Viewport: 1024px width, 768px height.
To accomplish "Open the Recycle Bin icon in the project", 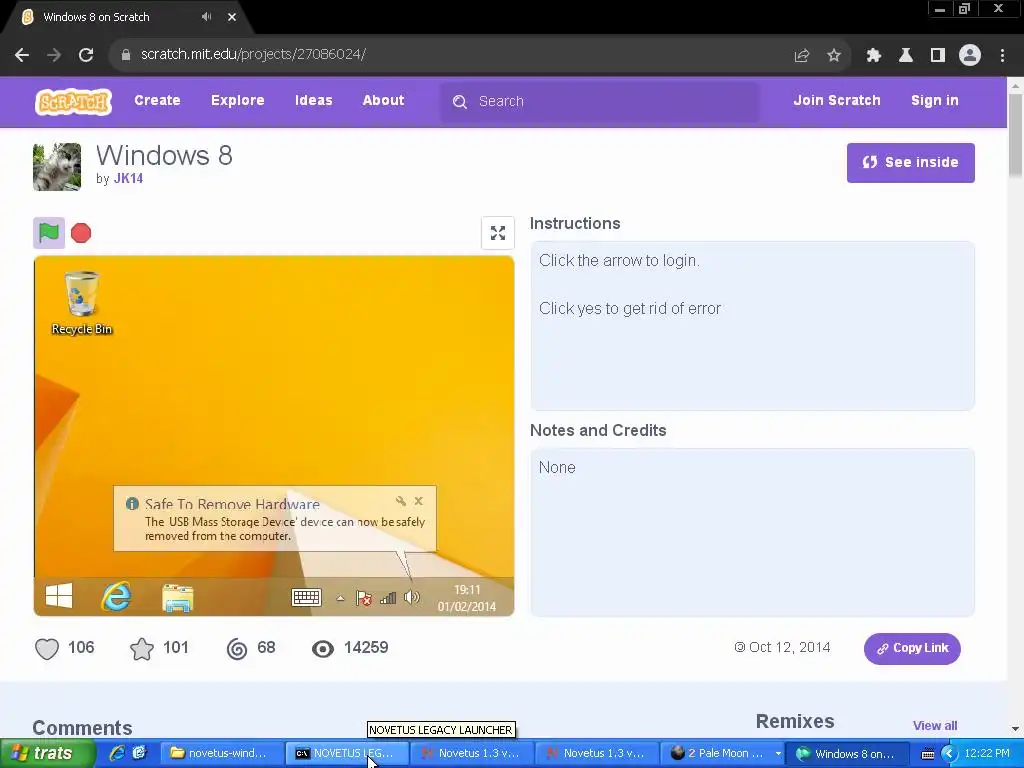I will point(82,303).
